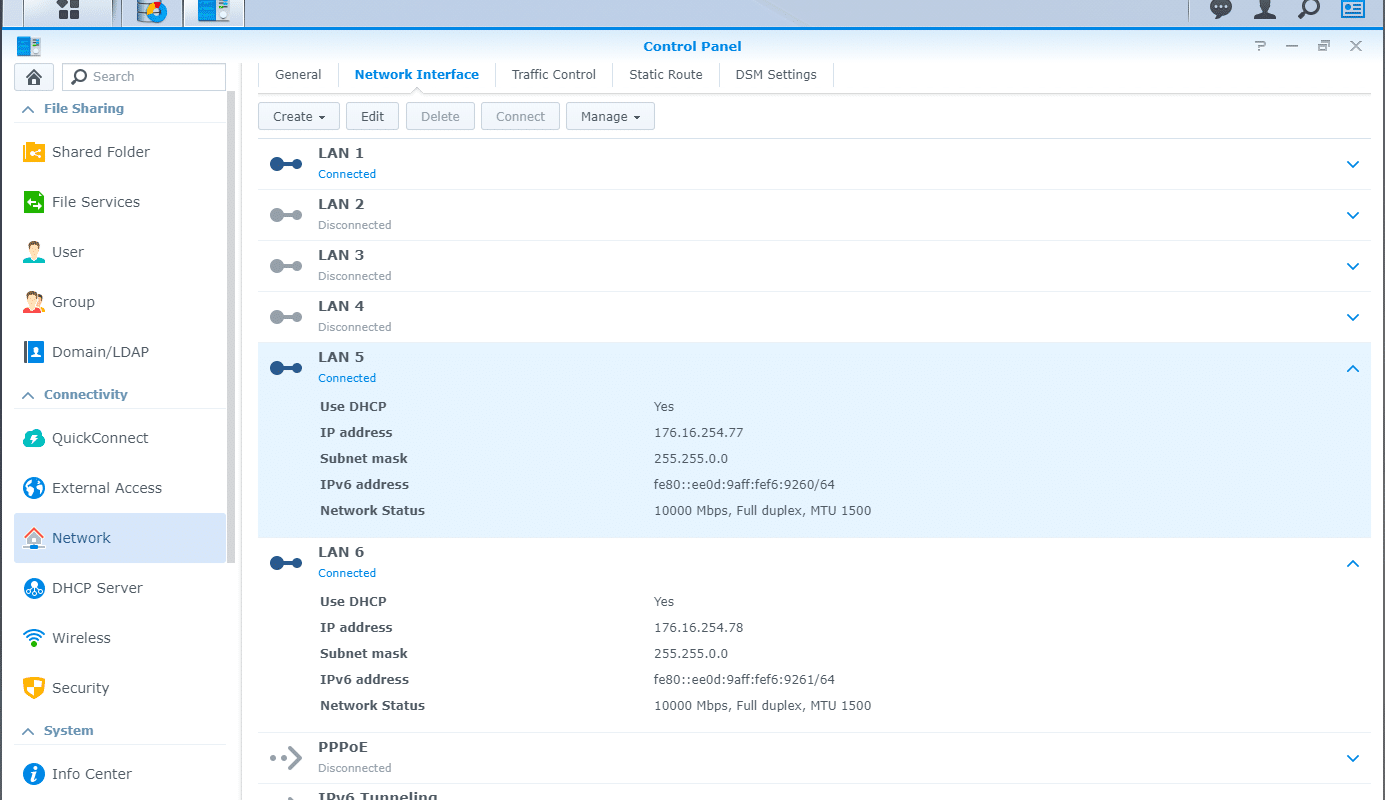The height and width of the screenshot is (800, 1385).
Task: Open the DSM Main Menu grid icon
Action: [68, 11]
